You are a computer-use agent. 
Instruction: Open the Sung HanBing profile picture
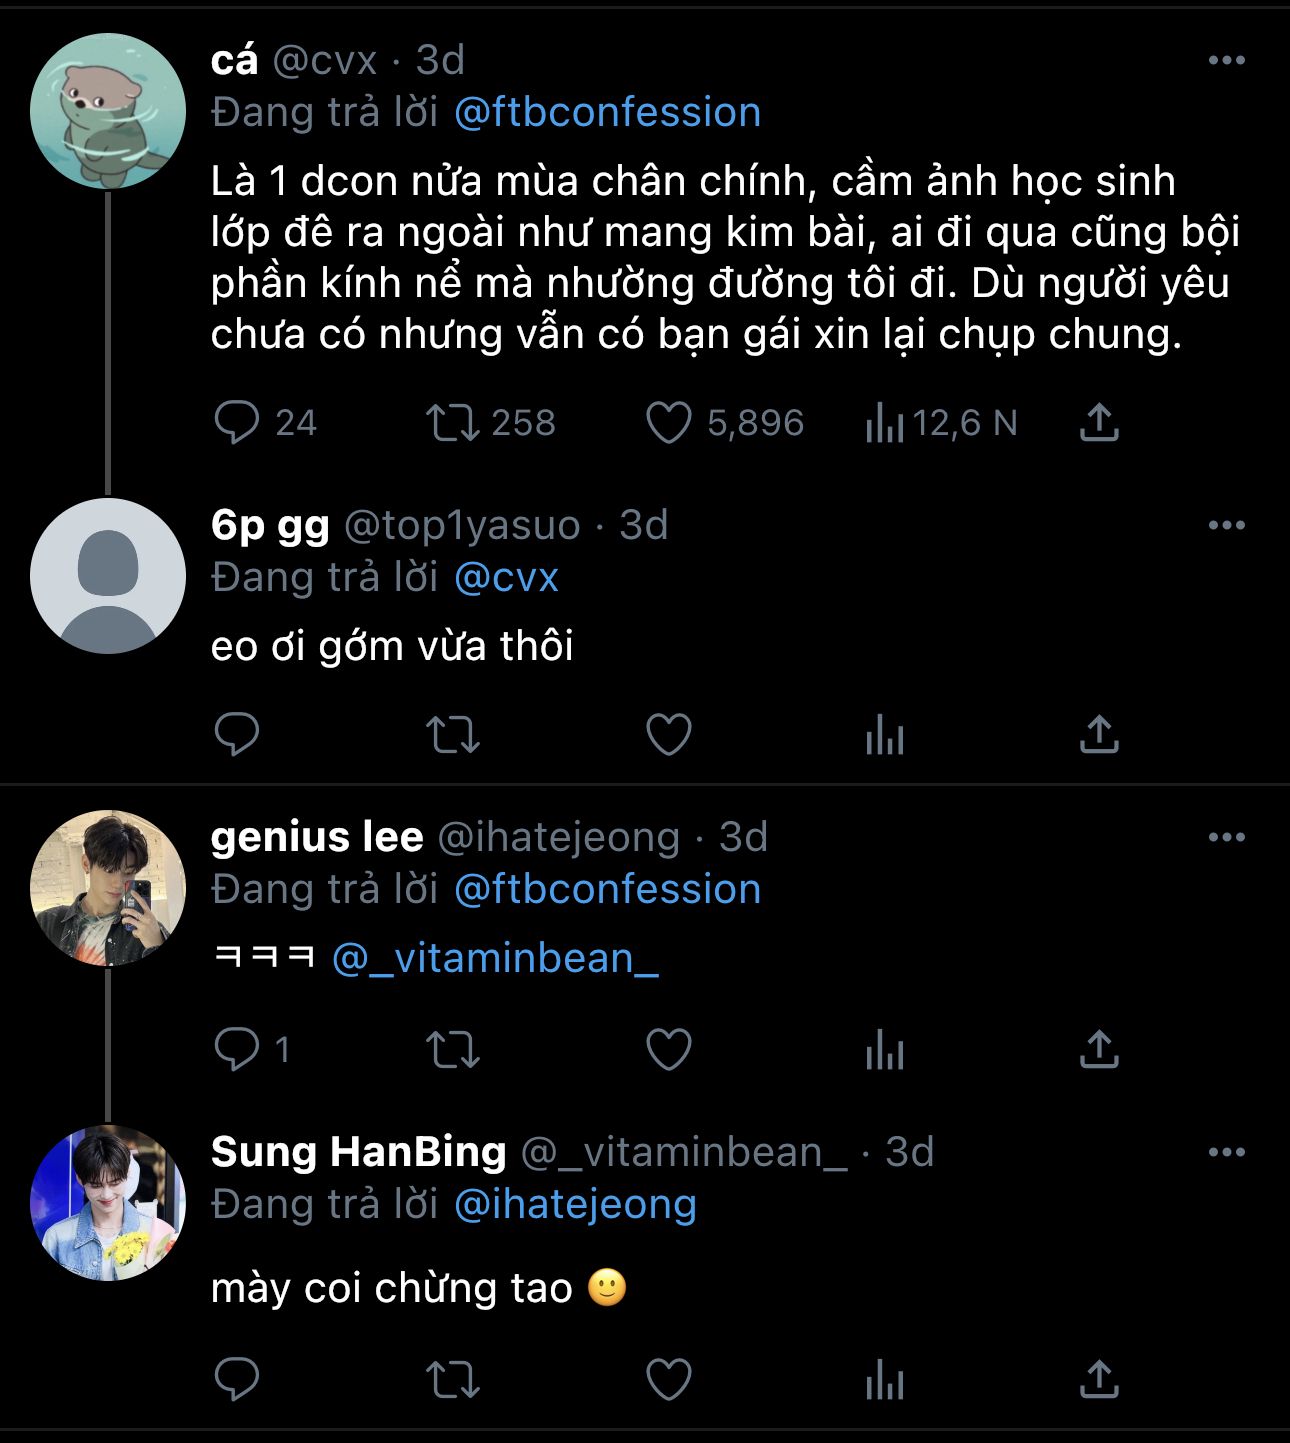[108, 1203]
